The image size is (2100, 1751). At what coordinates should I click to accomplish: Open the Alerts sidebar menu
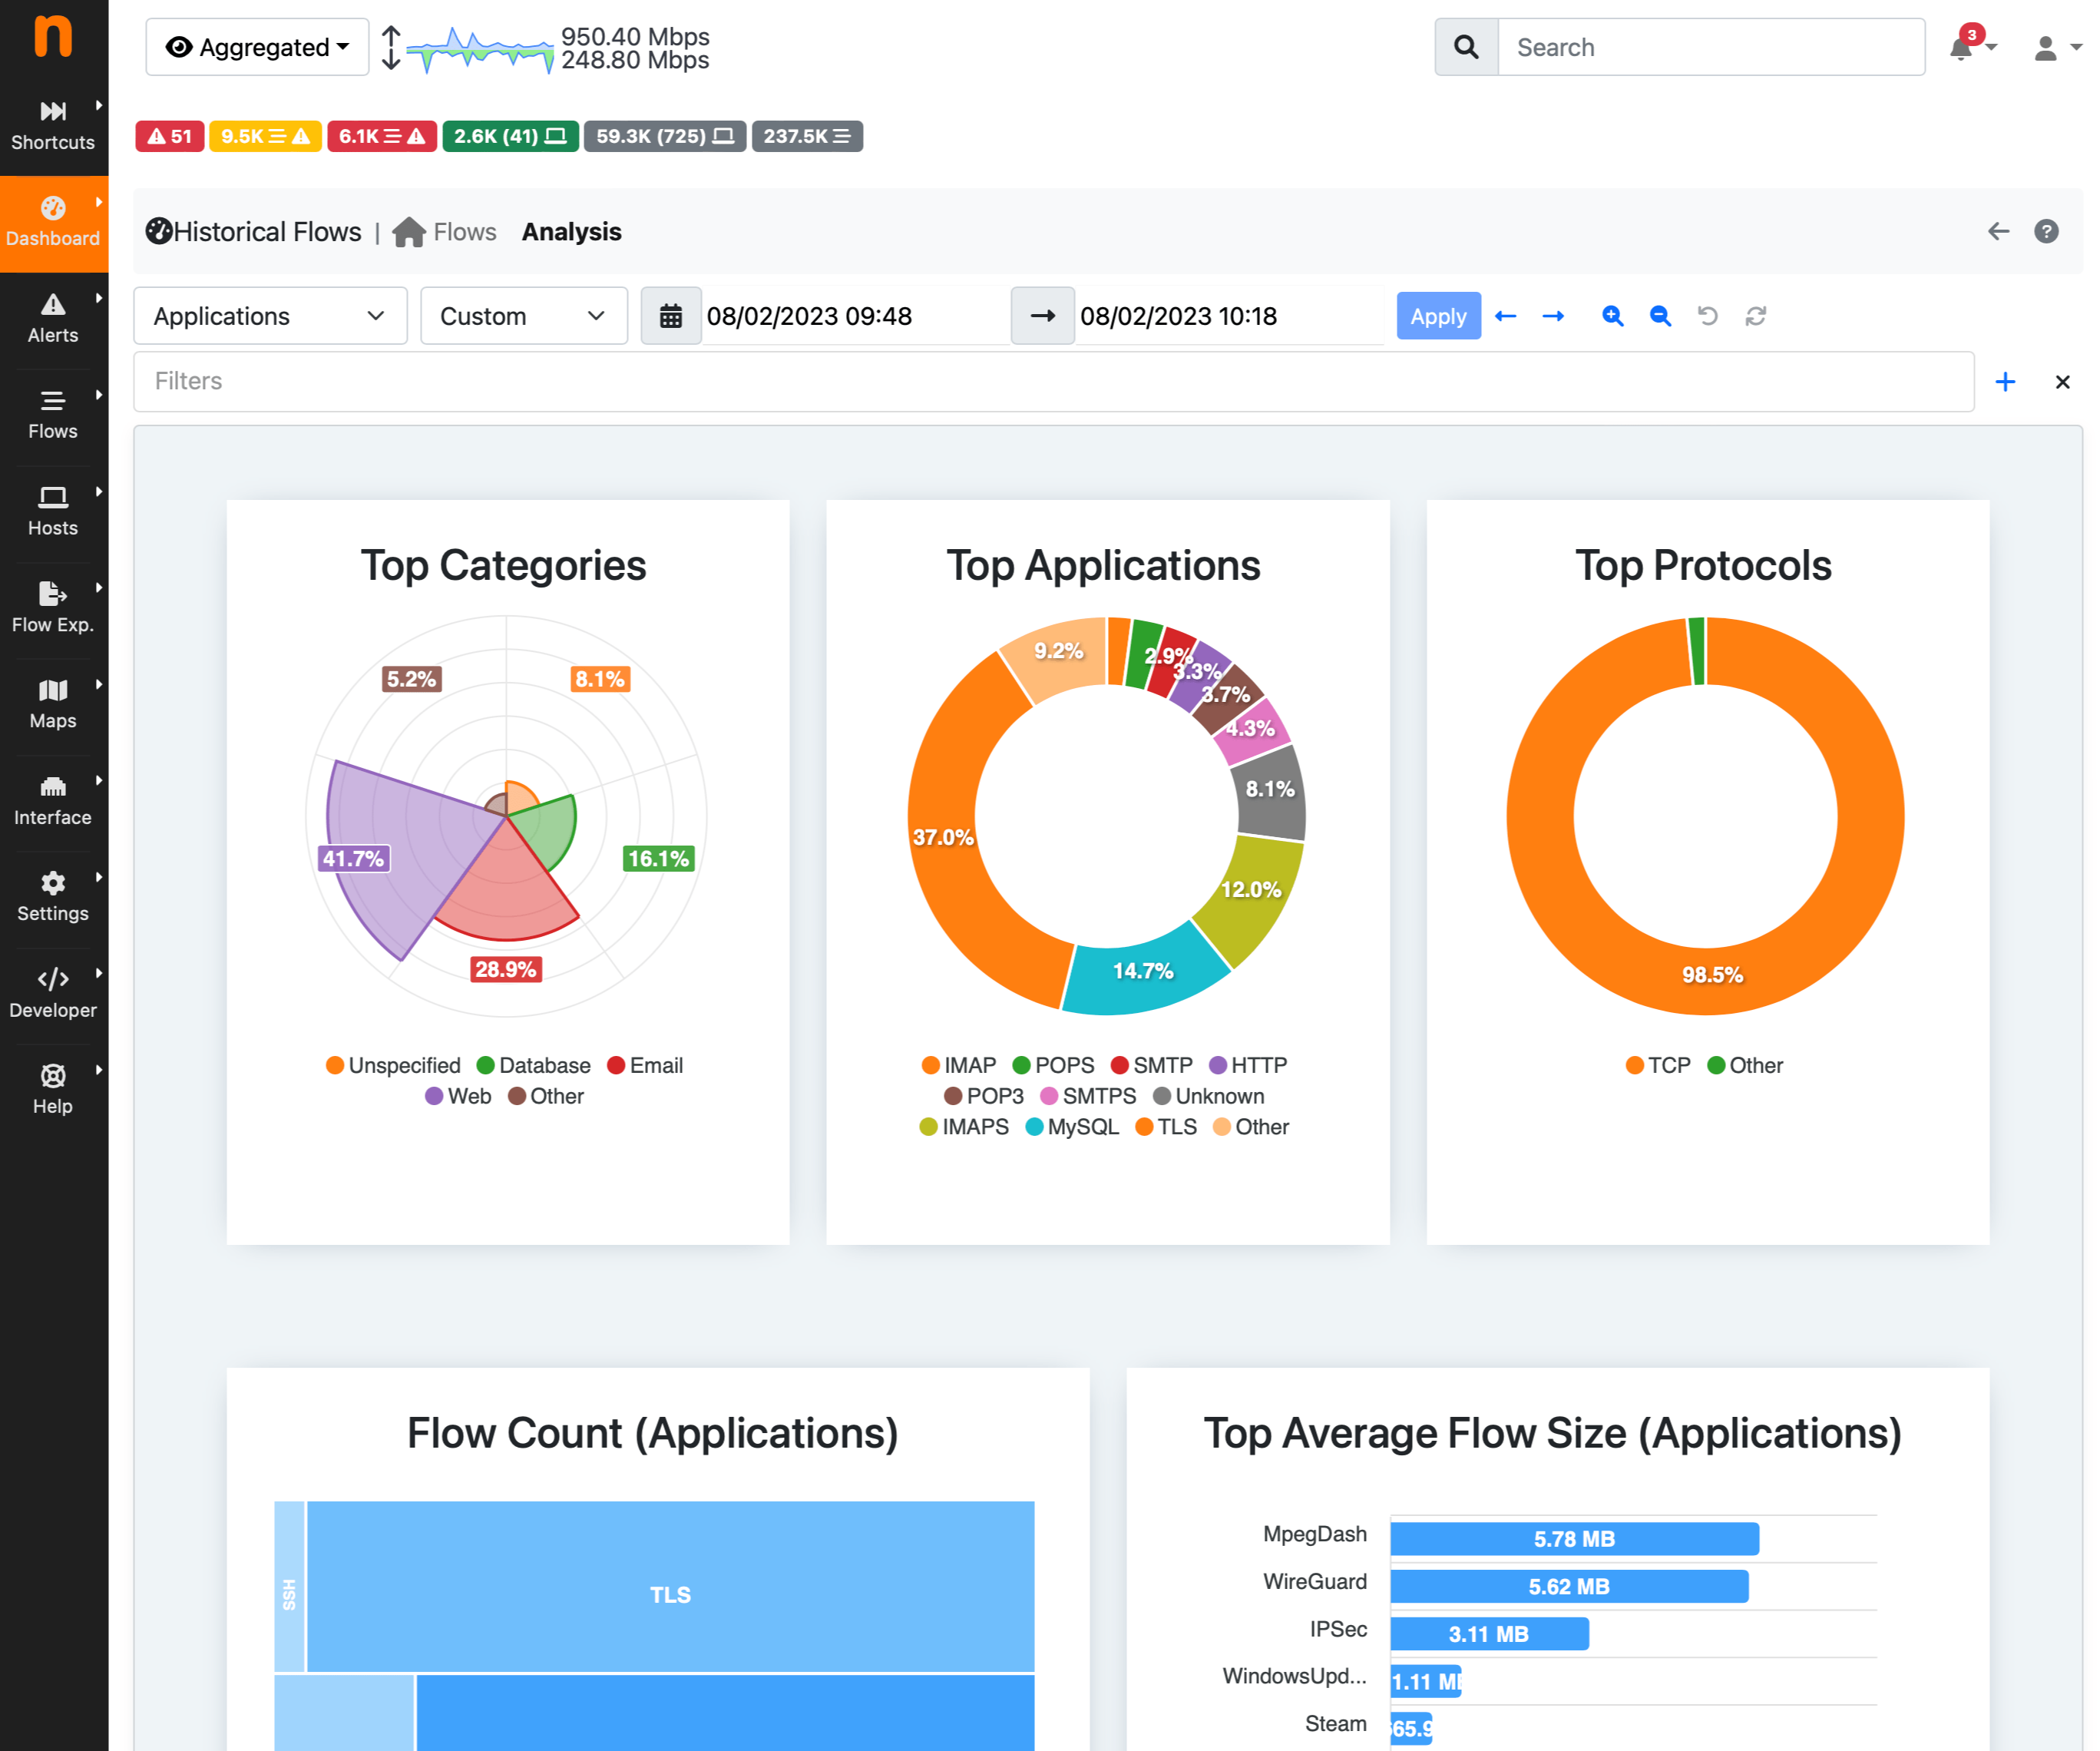[53, 318]
